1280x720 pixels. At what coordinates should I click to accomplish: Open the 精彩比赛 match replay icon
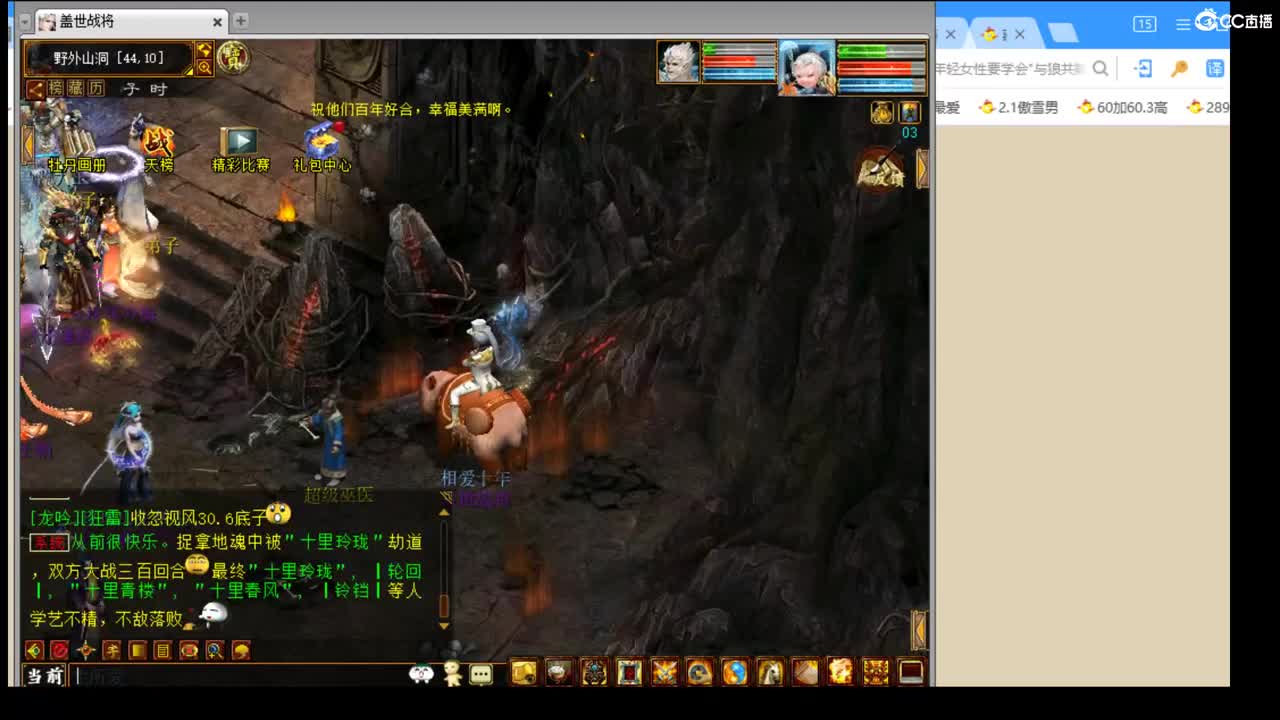(x=240, y=149)
